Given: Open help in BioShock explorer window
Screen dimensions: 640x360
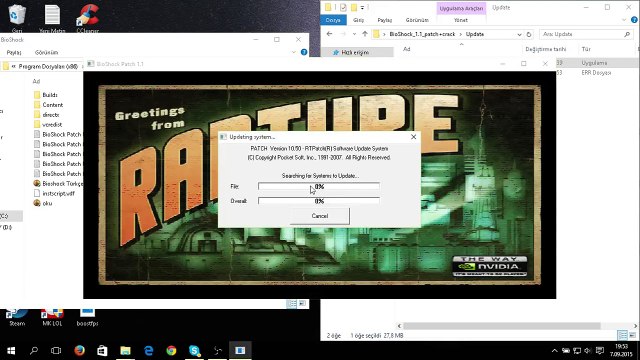Looking at the screenshot, I should pyautogui.click(x=304, y=52).
